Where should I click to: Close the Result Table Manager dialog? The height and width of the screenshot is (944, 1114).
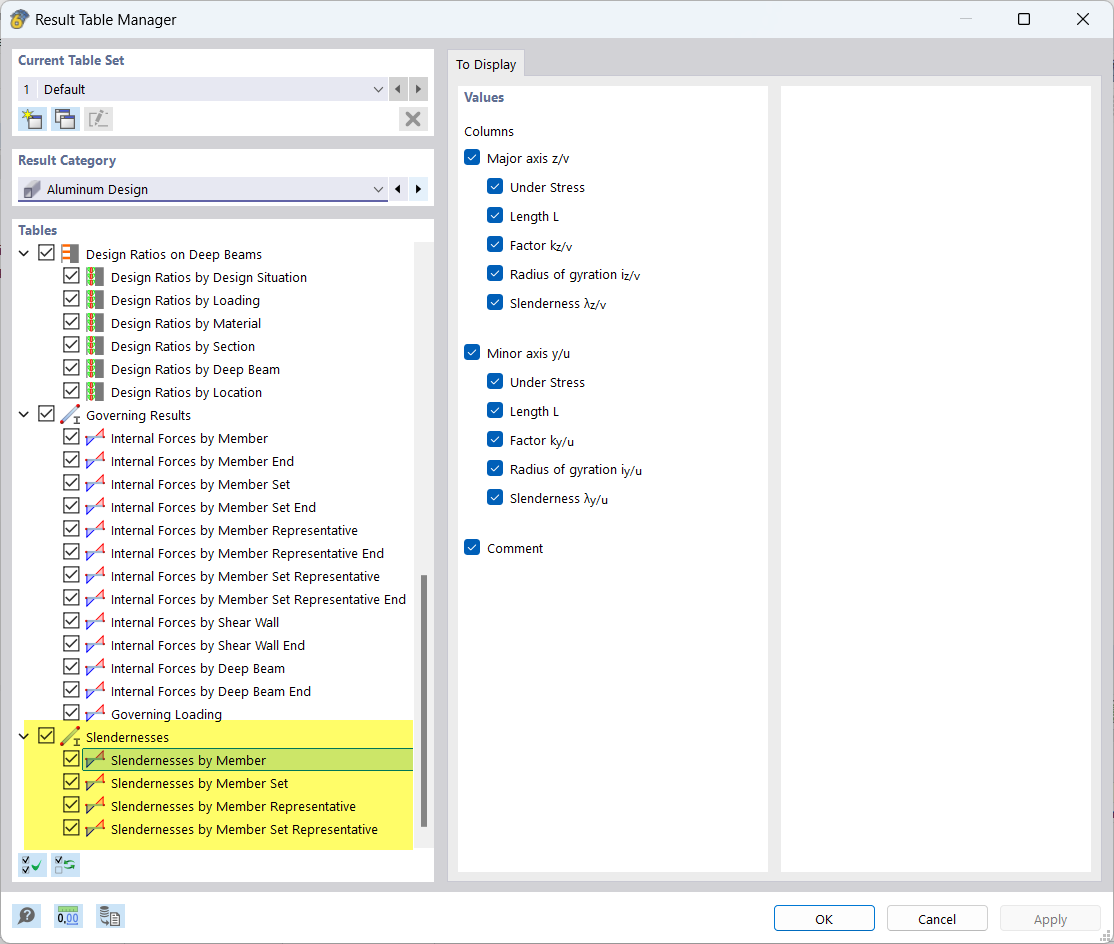pos(1083,19)
